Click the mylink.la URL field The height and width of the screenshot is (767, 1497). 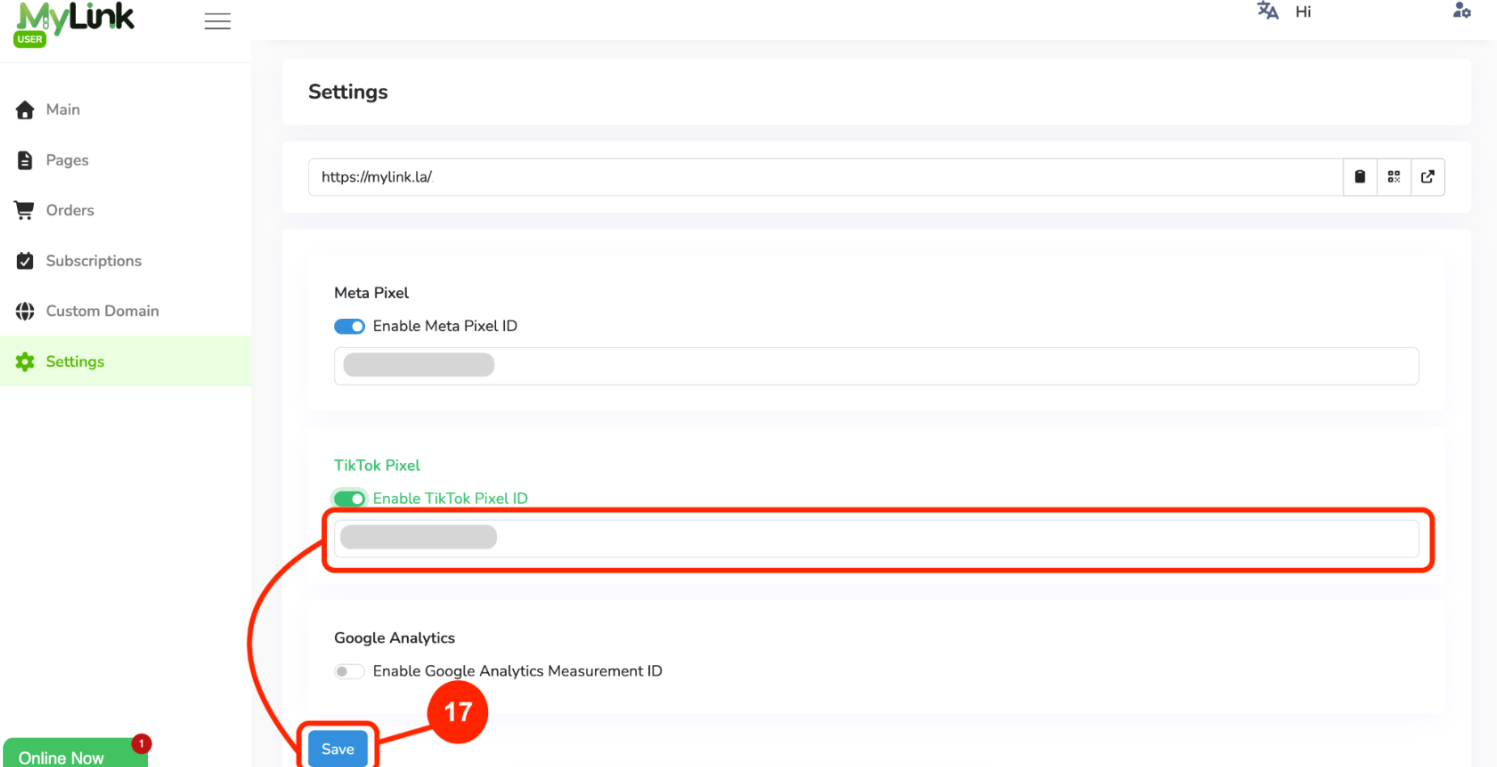(x=825, y=177)
